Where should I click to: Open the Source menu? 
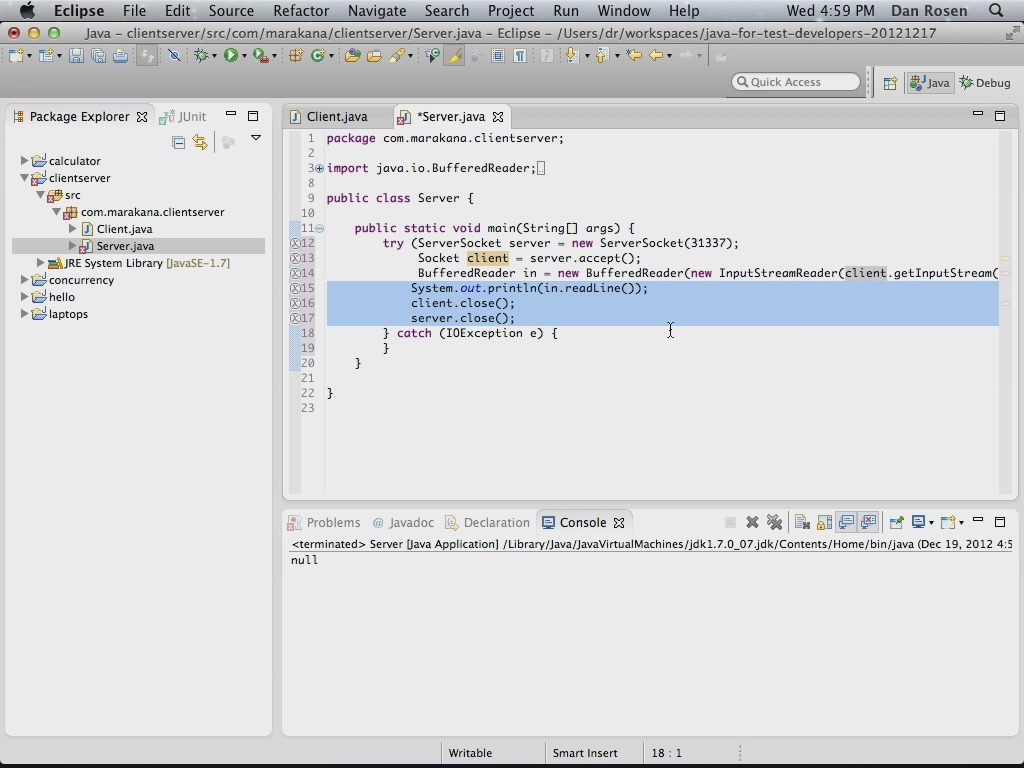click(x=231, y=10)
